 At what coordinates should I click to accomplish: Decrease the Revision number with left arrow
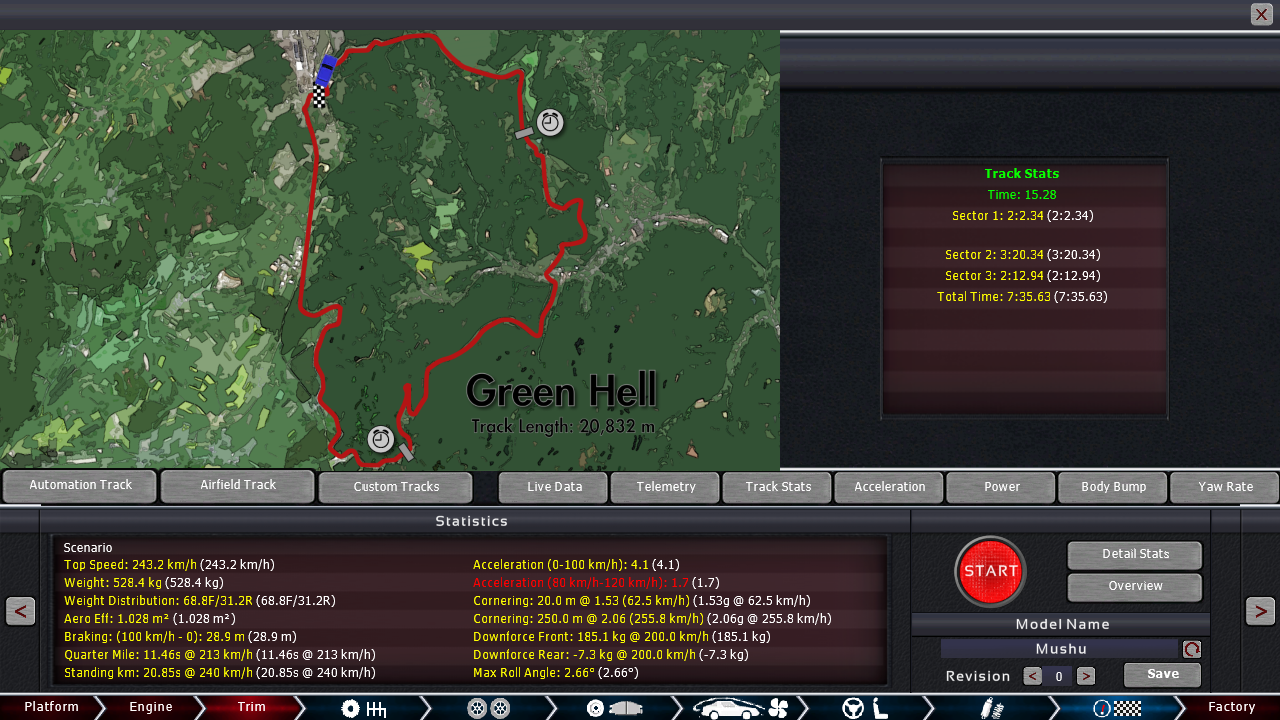pos(1033,676)
